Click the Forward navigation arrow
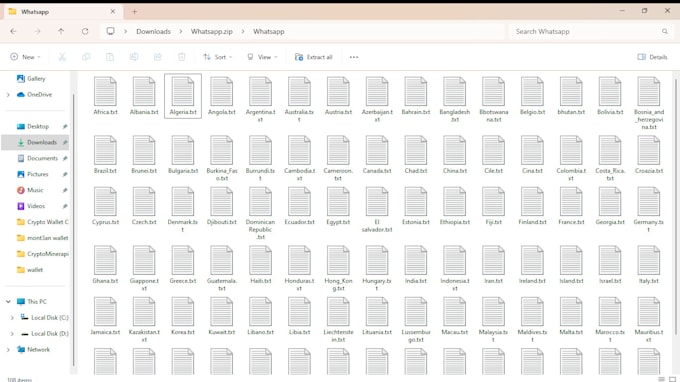 click(x=37, y=31)
